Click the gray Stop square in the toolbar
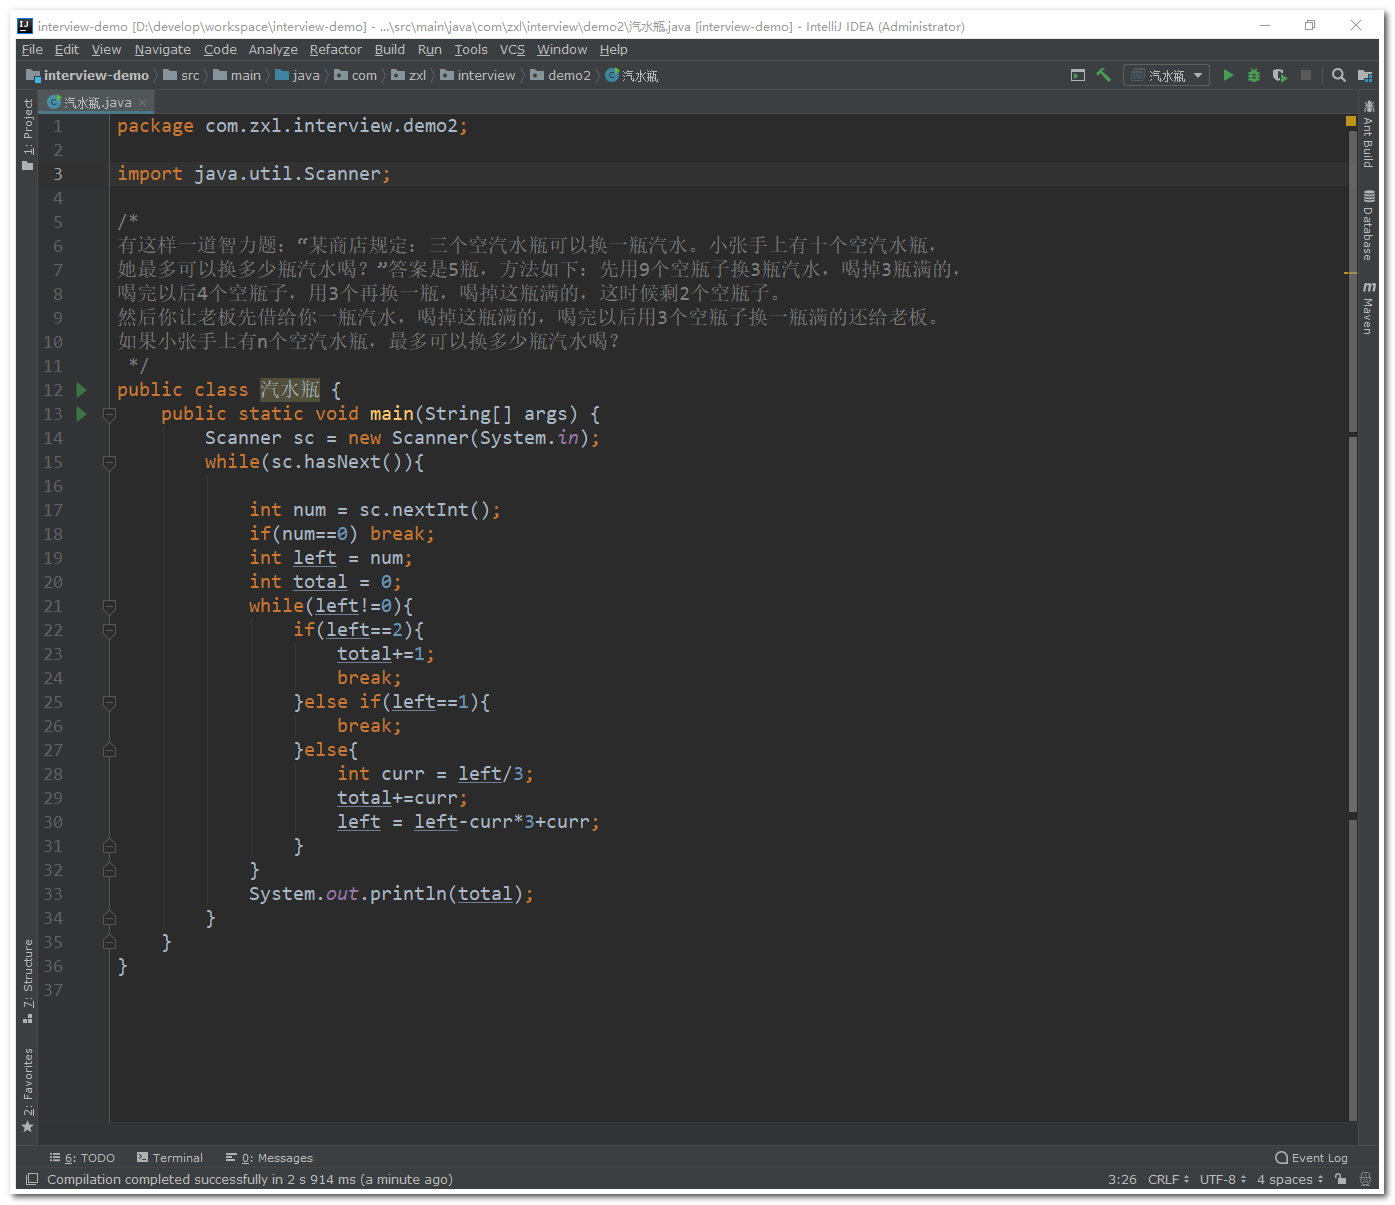The height and width of the screenshot is (1205, 1395). (1306, 75)
